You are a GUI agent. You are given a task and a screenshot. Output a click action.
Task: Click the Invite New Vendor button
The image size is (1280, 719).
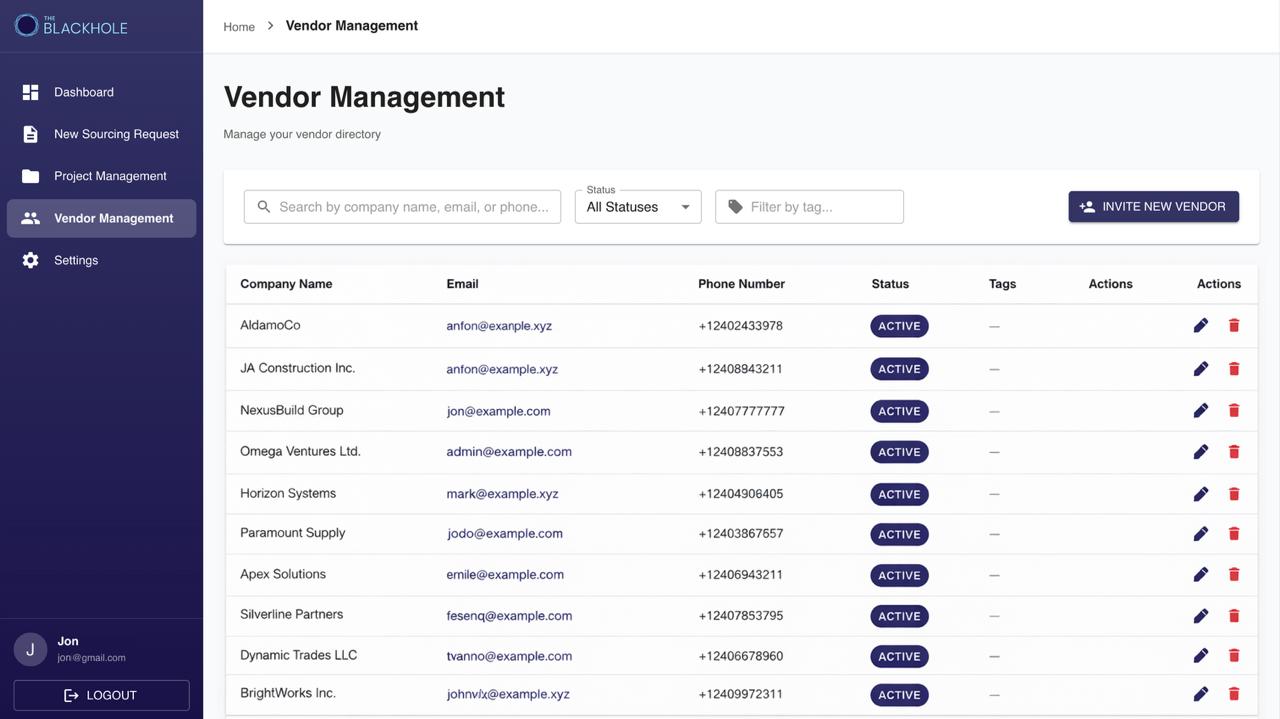1154,207
